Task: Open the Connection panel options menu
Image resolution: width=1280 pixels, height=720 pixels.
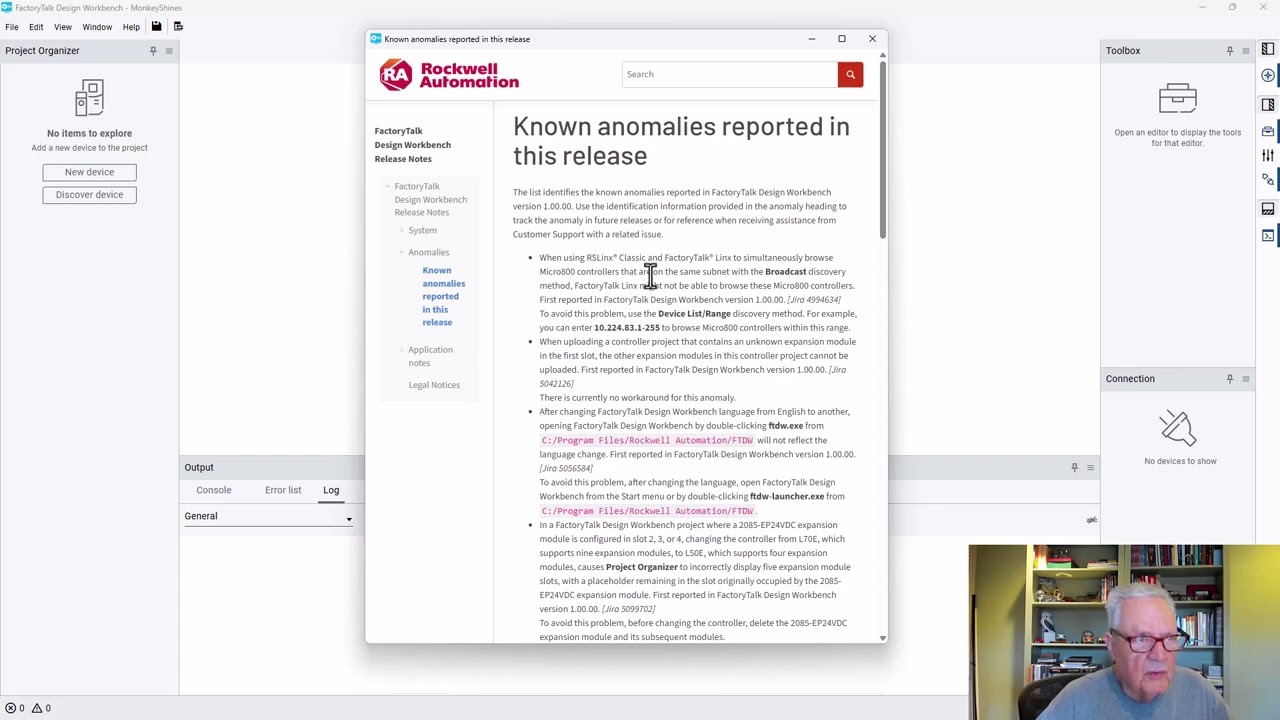Action: 1245,379
